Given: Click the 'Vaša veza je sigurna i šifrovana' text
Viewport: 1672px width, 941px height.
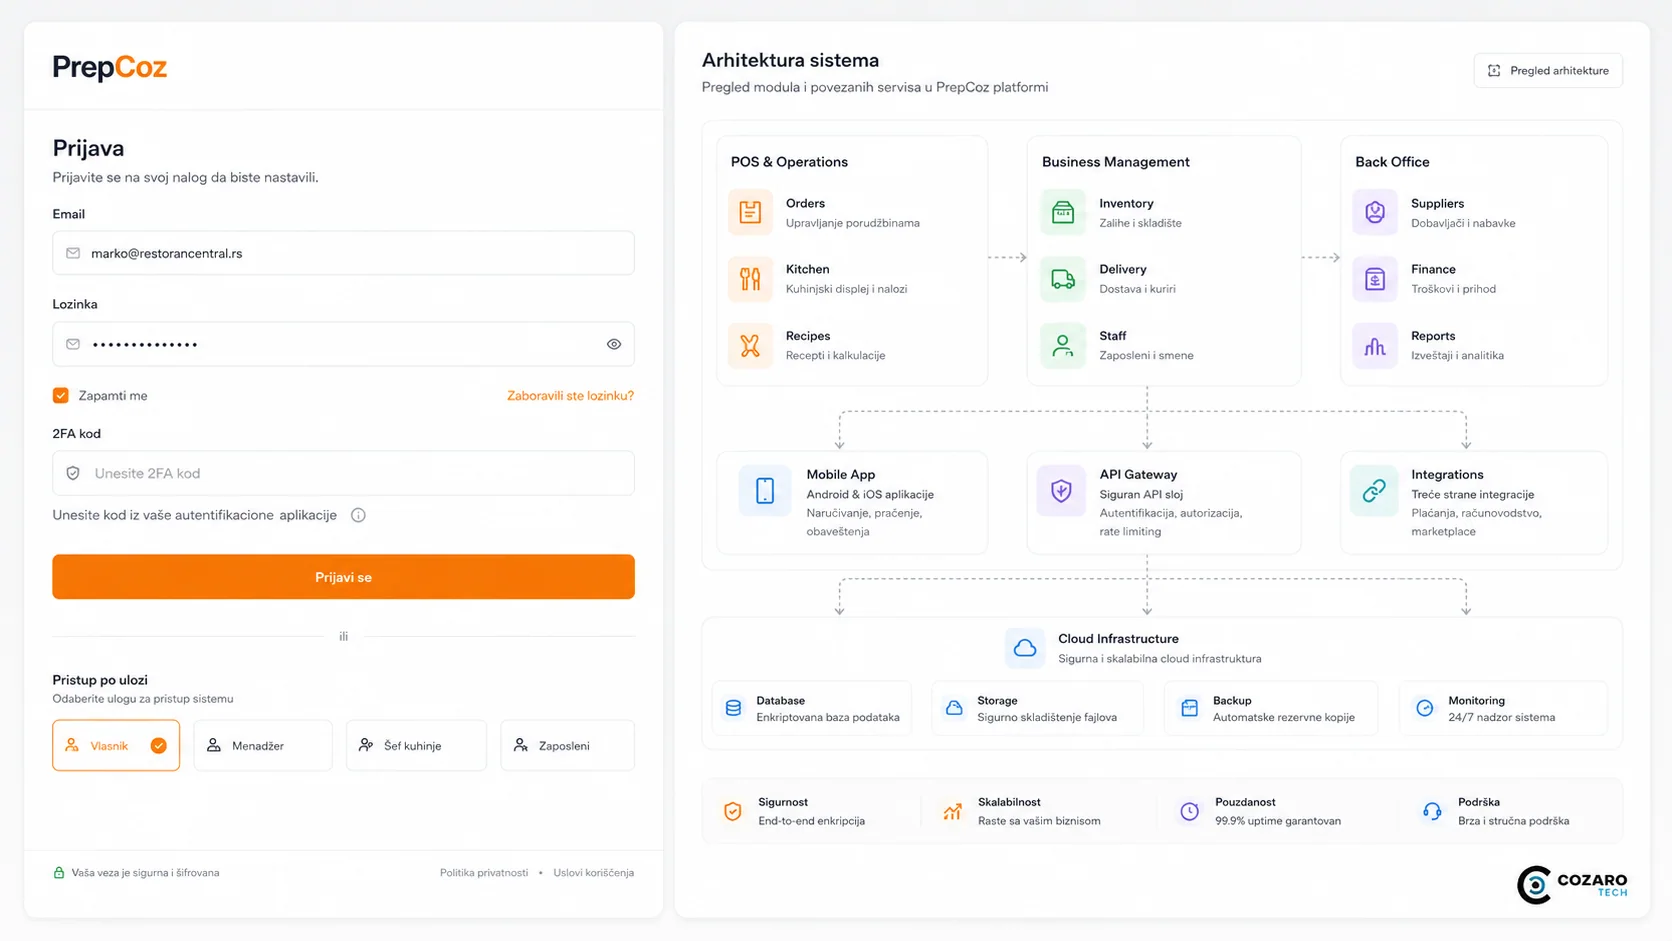Looking at the screenshot, I should click(145, 872).
